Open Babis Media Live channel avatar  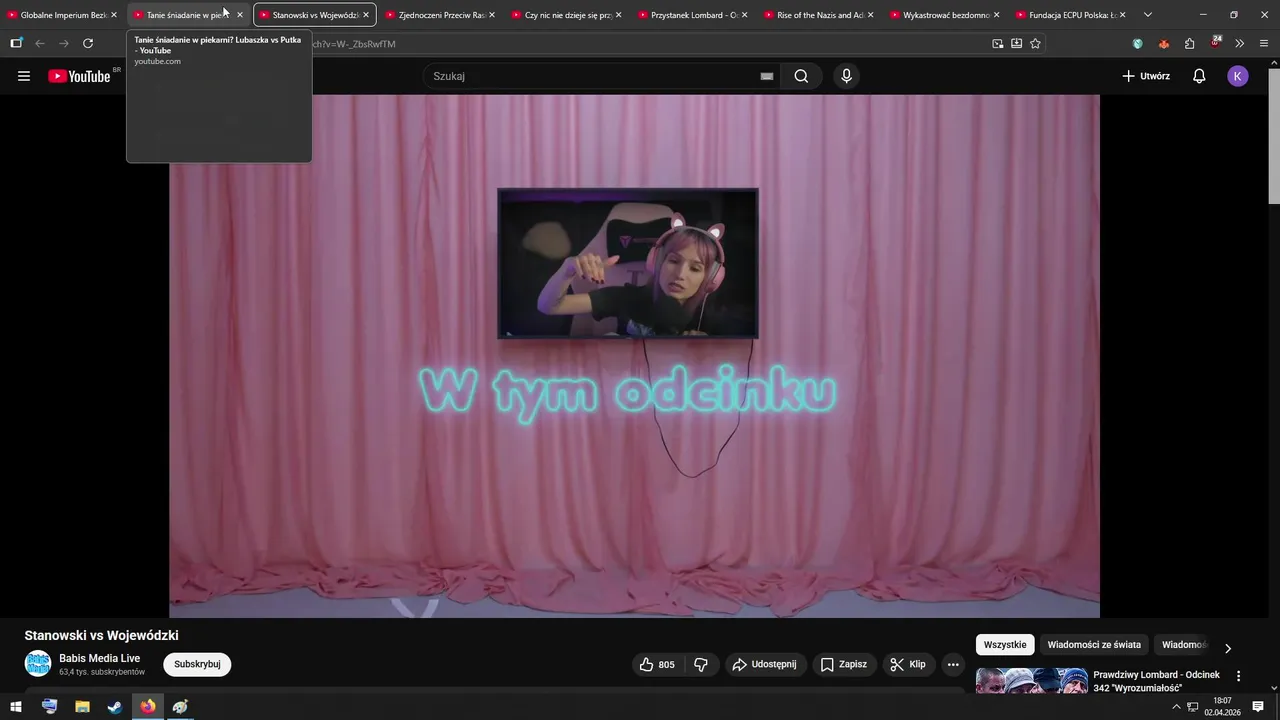(x=38, y=664)
